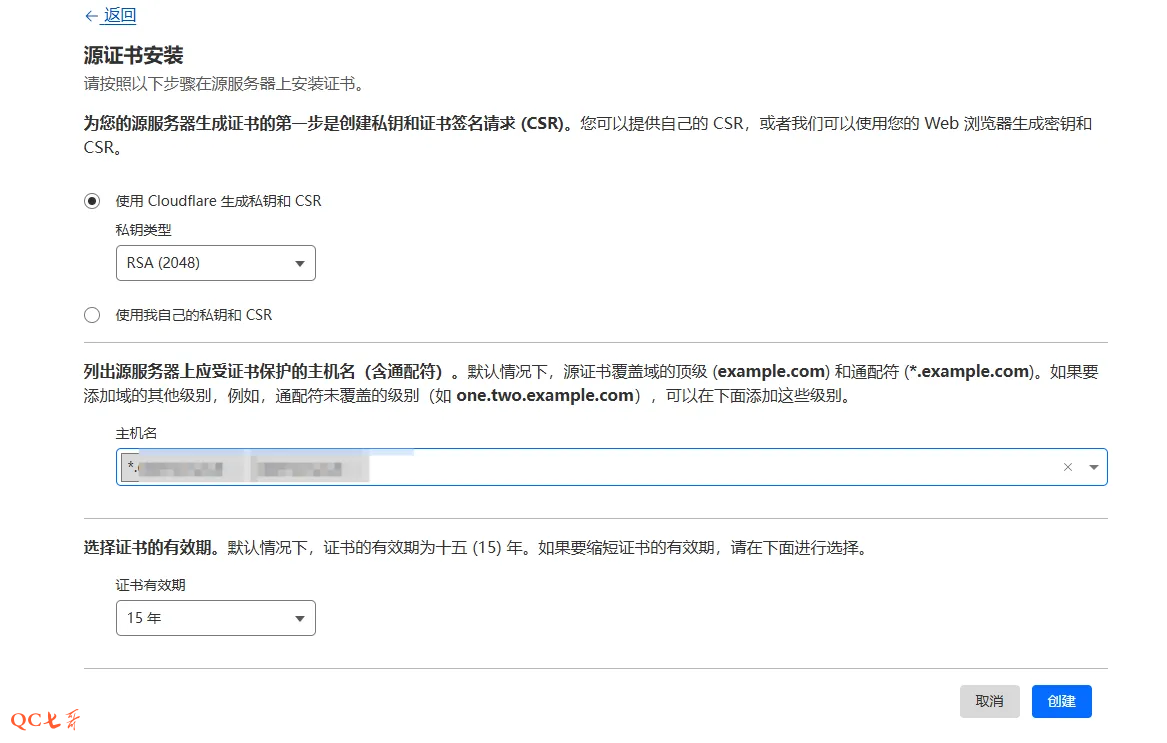The image size is (1167, 743).
Task: Click the arrow in the 私钥类型 dropdown
Action: 300,264
